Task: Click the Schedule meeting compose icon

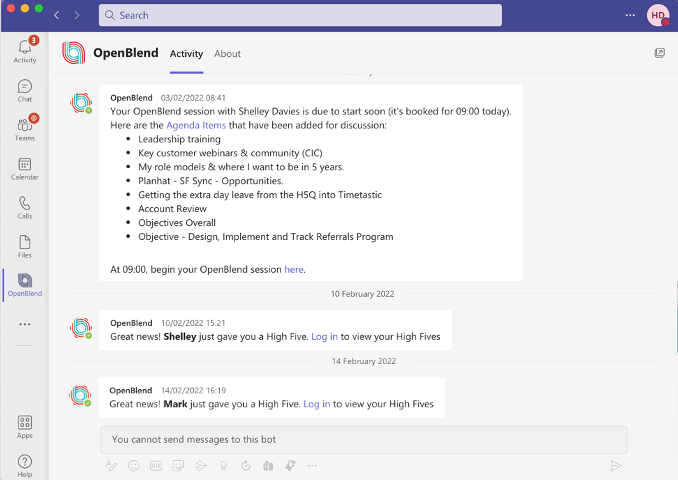Action: click(x=201, y=465)
